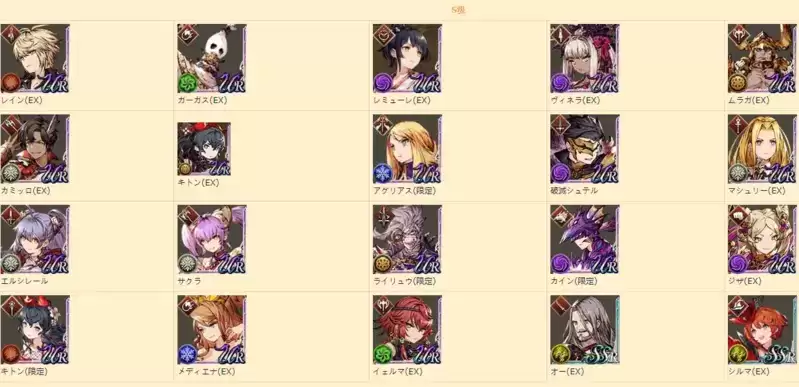Click the ライリュウ(限定) character thumbnail

tap(407, 240)
